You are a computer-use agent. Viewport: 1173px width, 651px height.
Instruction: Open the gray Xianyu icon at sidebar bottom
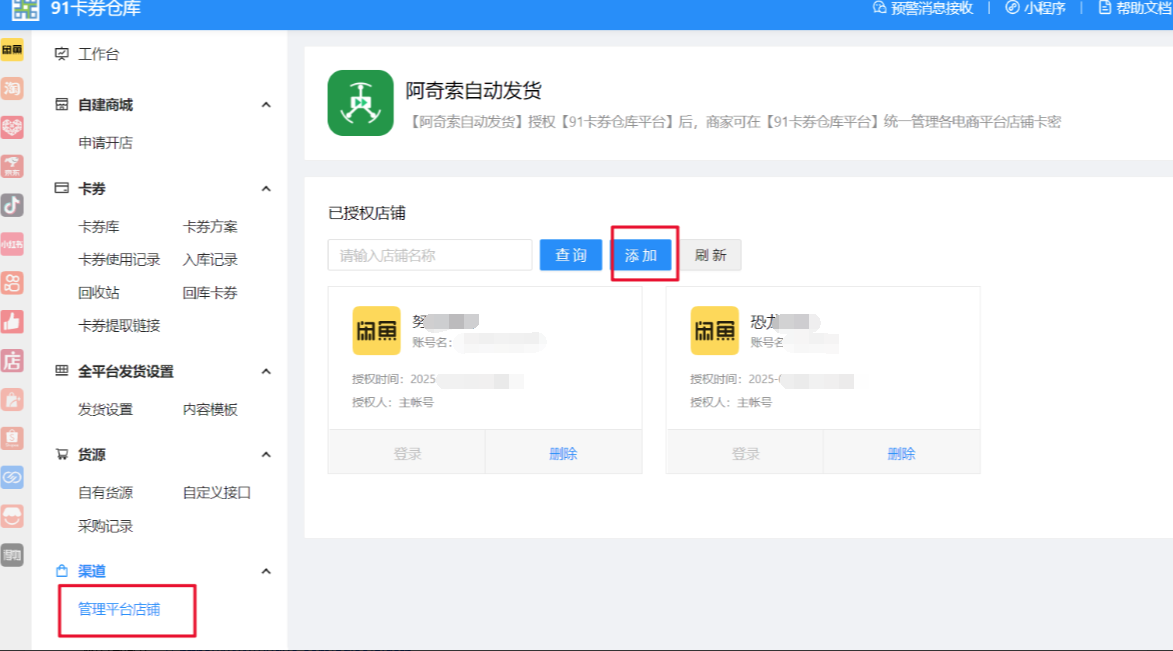click(12, 555)
